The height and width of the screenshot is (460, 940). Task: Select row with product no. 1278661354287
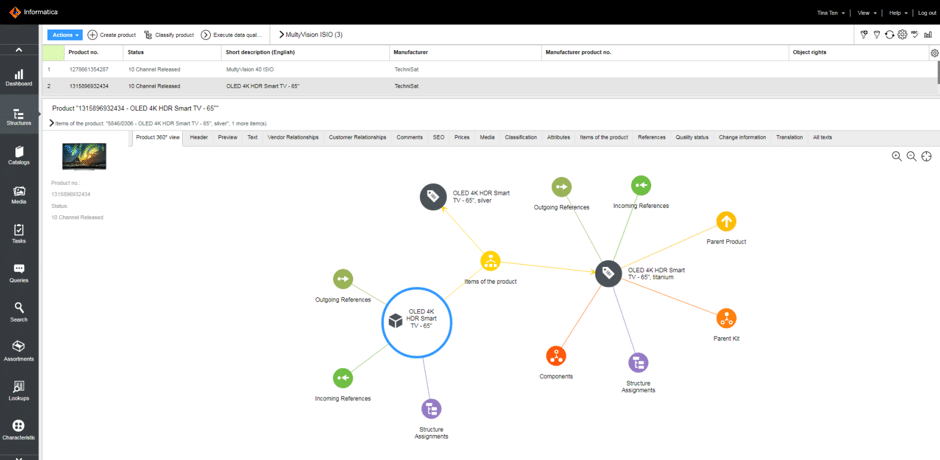tap(490, 70)
